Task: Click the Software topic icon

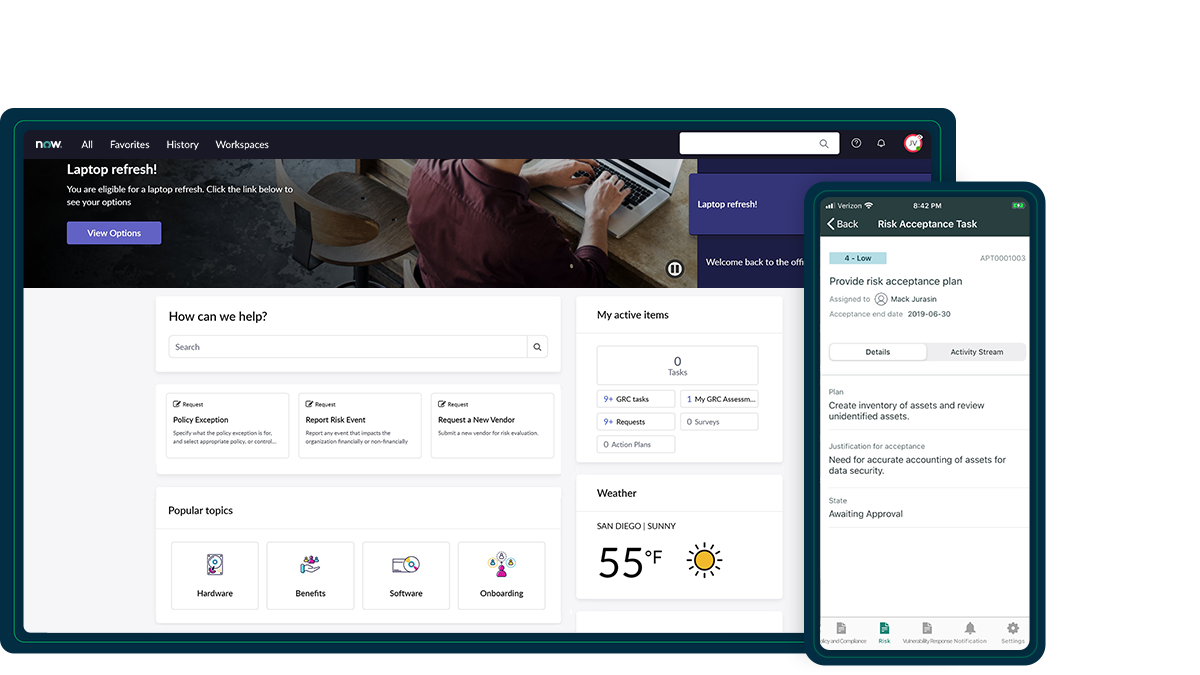Action: [406, 565]
